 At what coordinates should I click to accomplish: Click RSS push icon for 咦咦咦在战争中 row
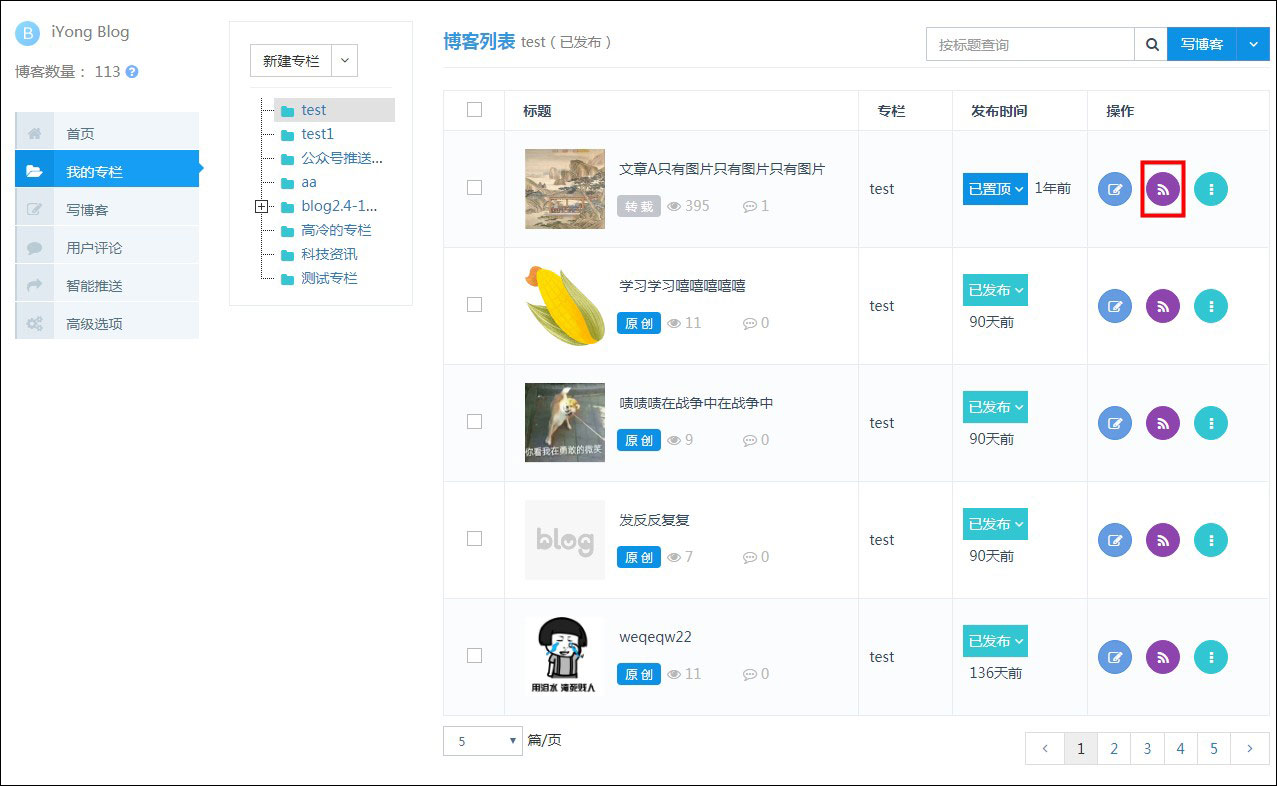point(1163,423)
